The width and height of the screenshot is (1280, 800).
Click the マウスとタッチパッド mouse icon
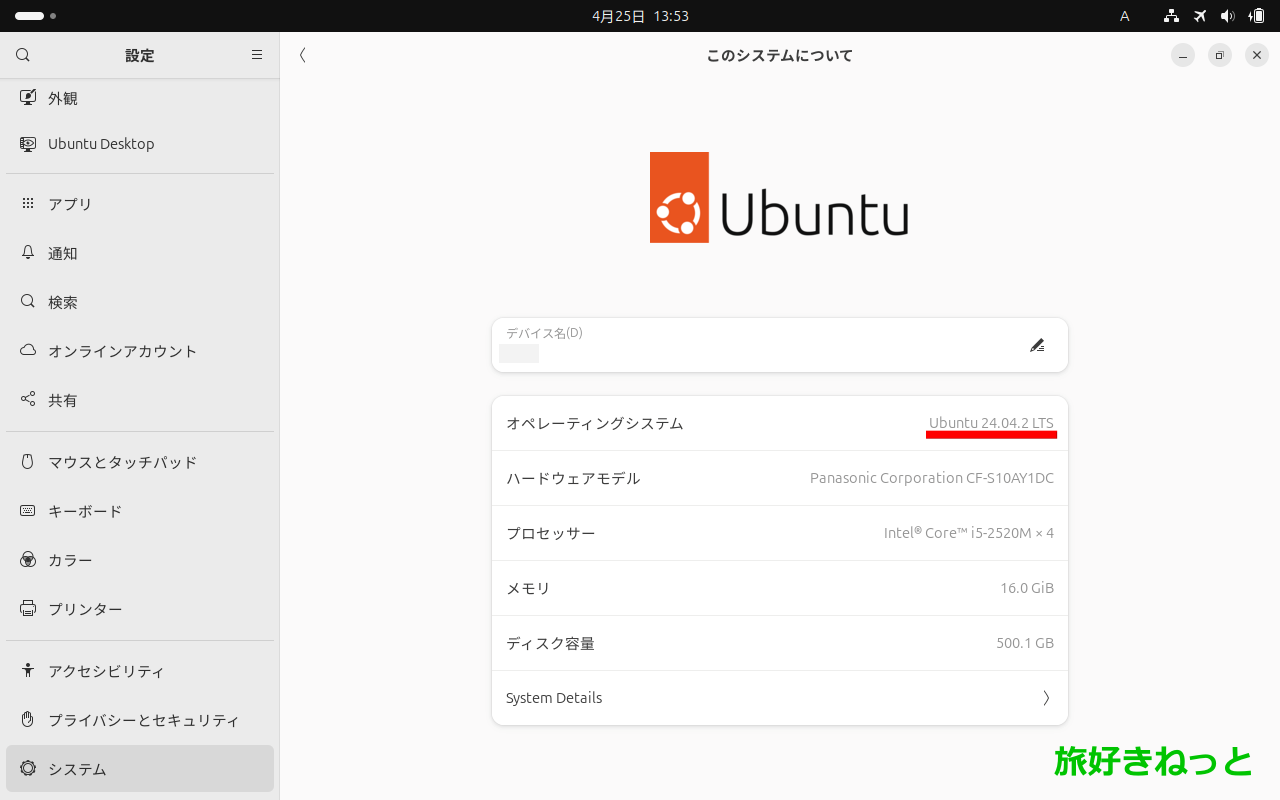coord(28,462)
